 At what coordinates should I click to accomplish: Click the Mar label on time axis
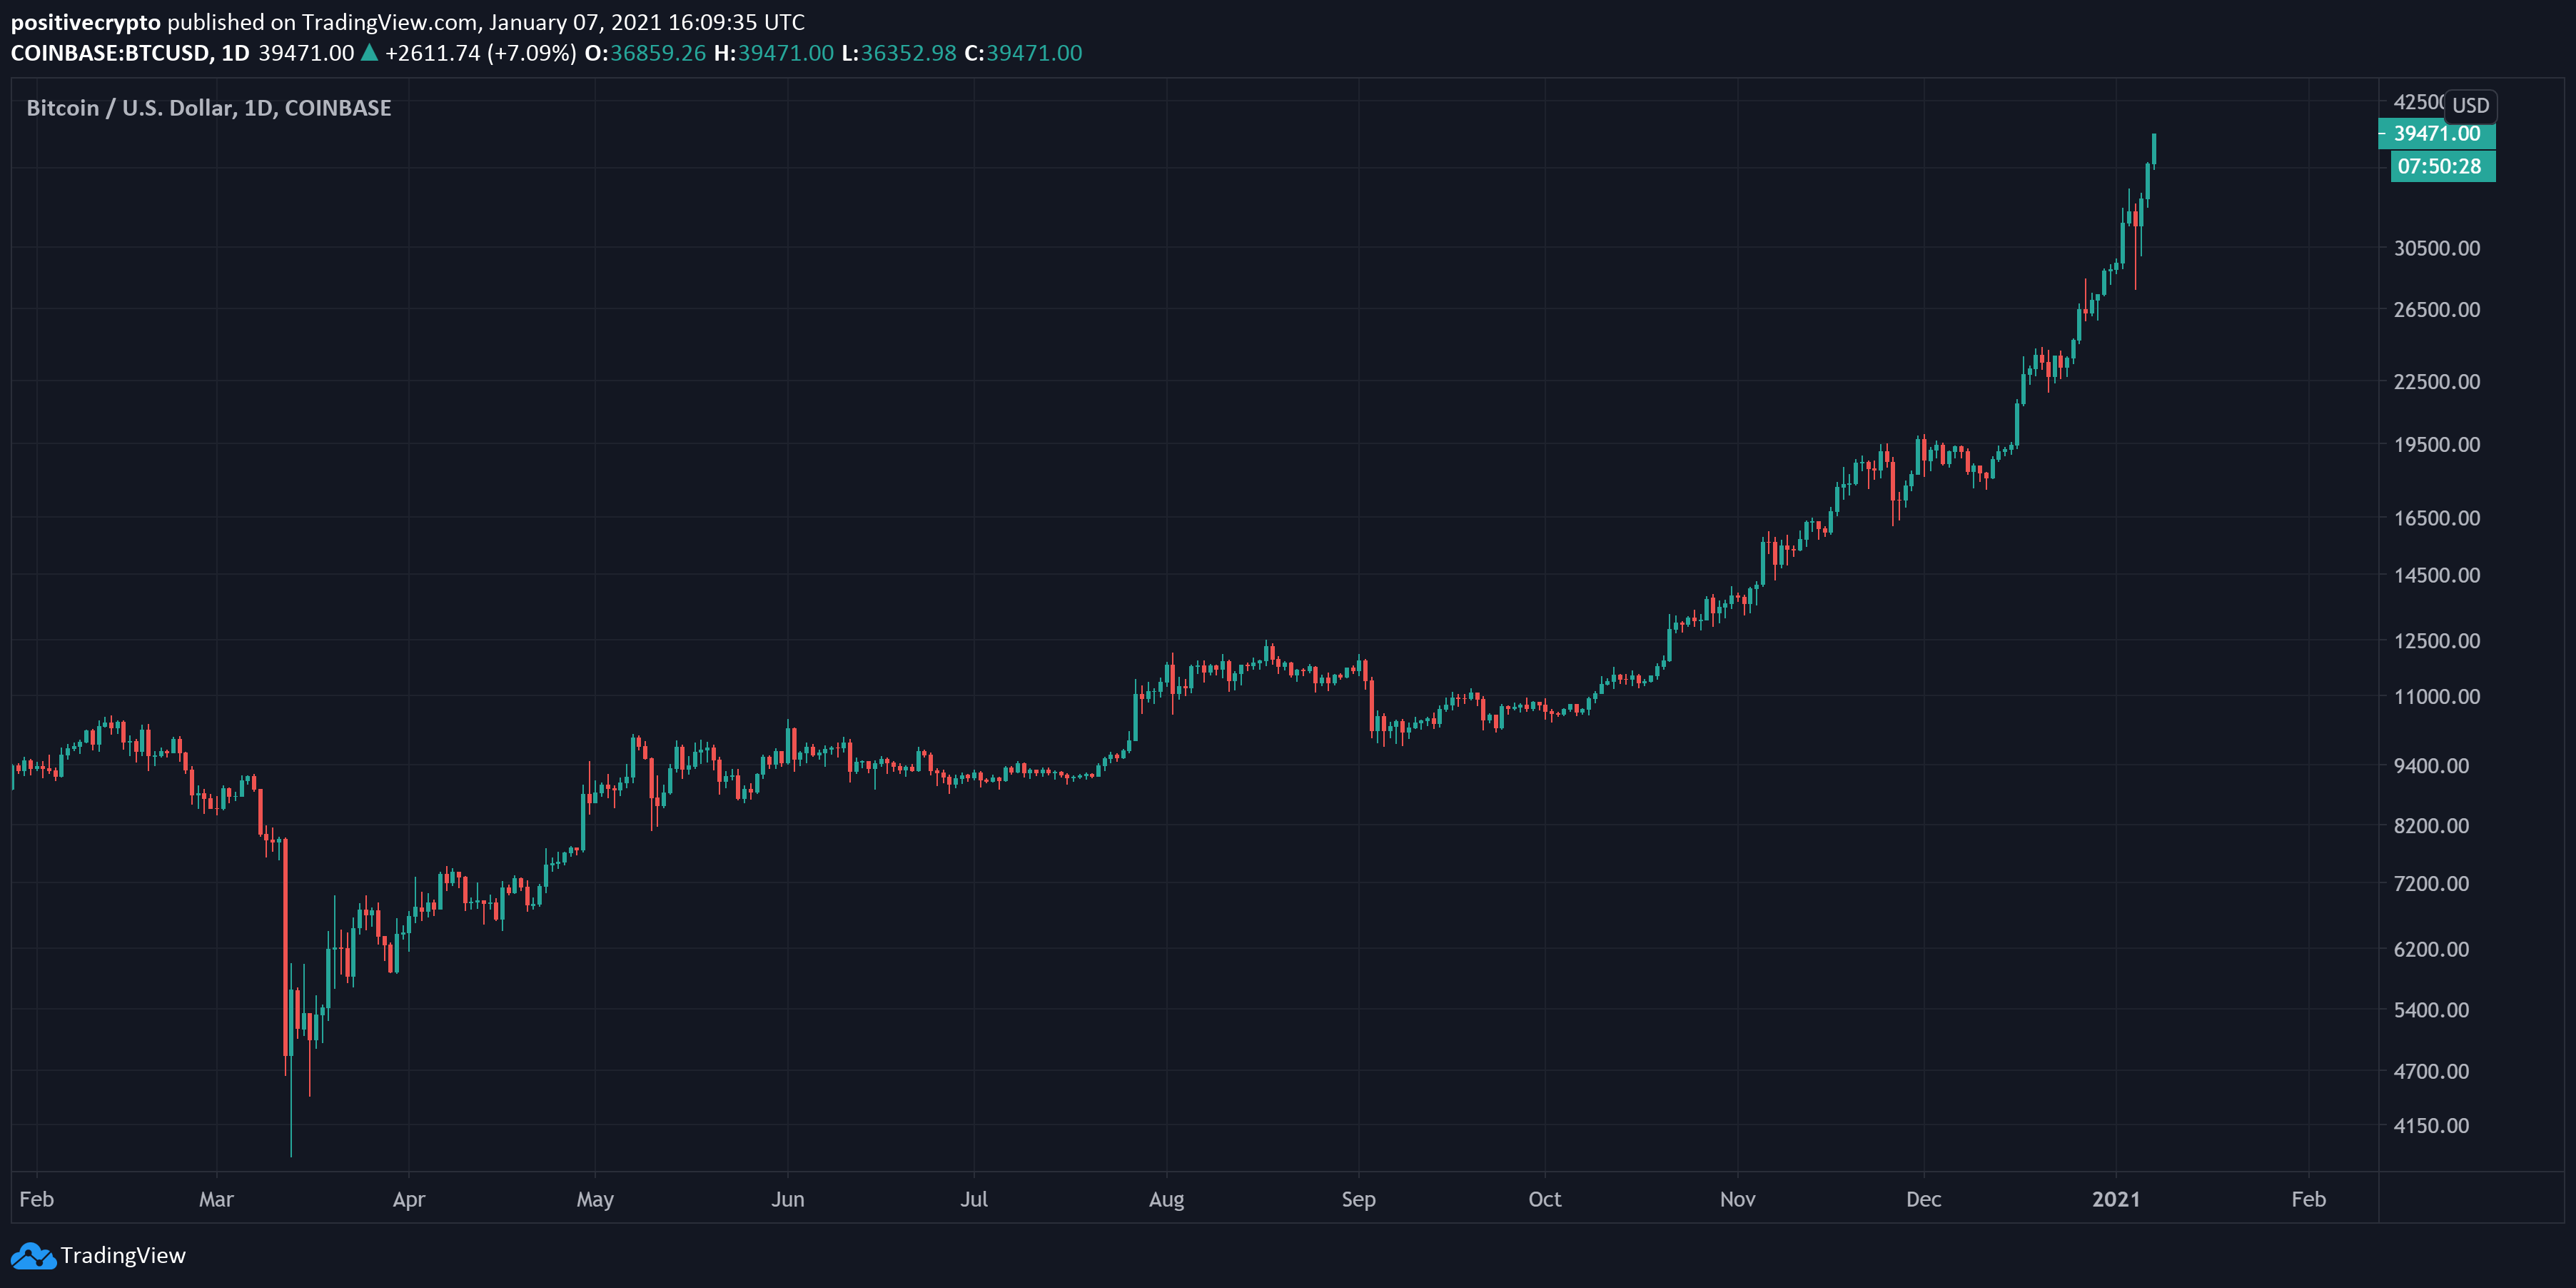click(x=216, y=1199)
